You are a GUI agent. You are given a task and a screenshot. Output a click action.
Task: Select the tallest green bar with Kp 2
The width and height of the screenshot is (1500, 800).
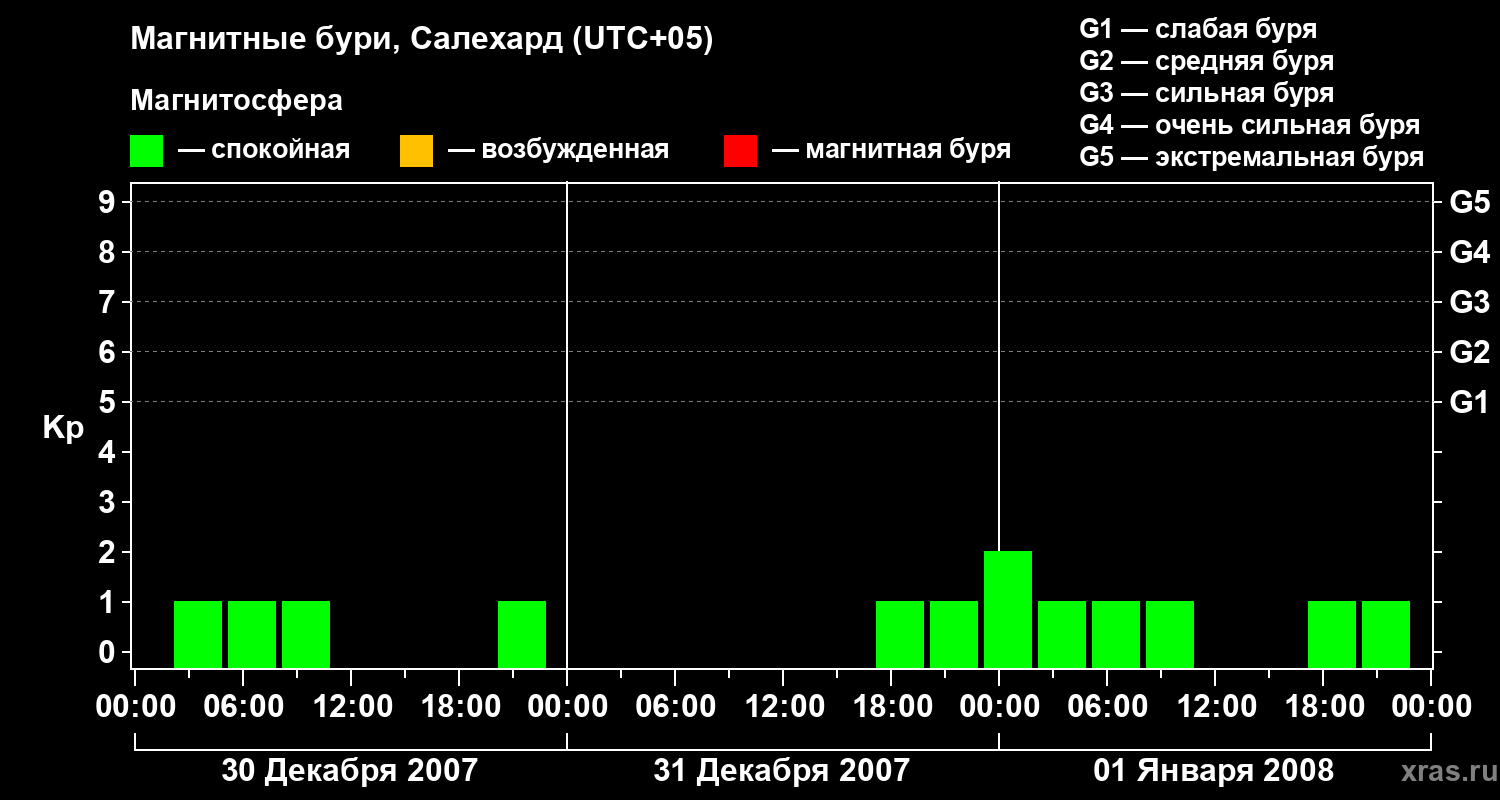[x=1008, y=609]
